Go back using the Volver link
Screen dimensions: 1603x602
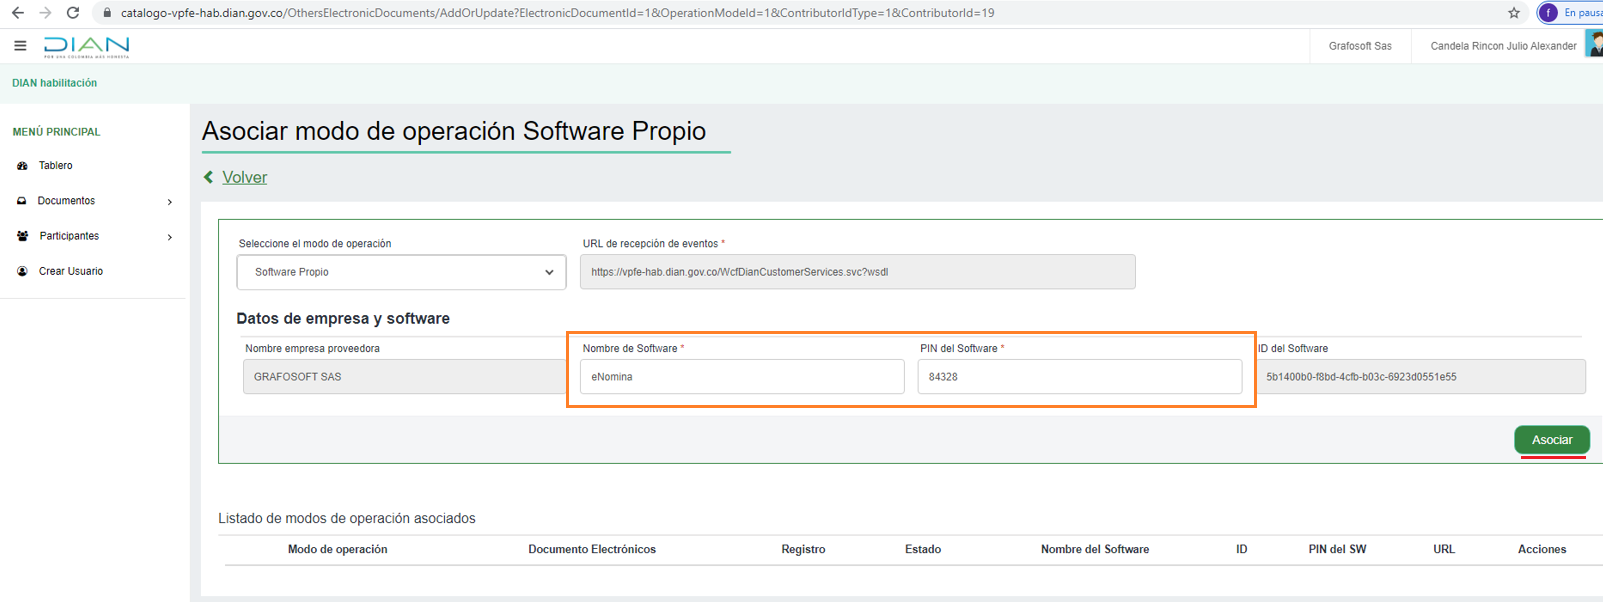244,177
